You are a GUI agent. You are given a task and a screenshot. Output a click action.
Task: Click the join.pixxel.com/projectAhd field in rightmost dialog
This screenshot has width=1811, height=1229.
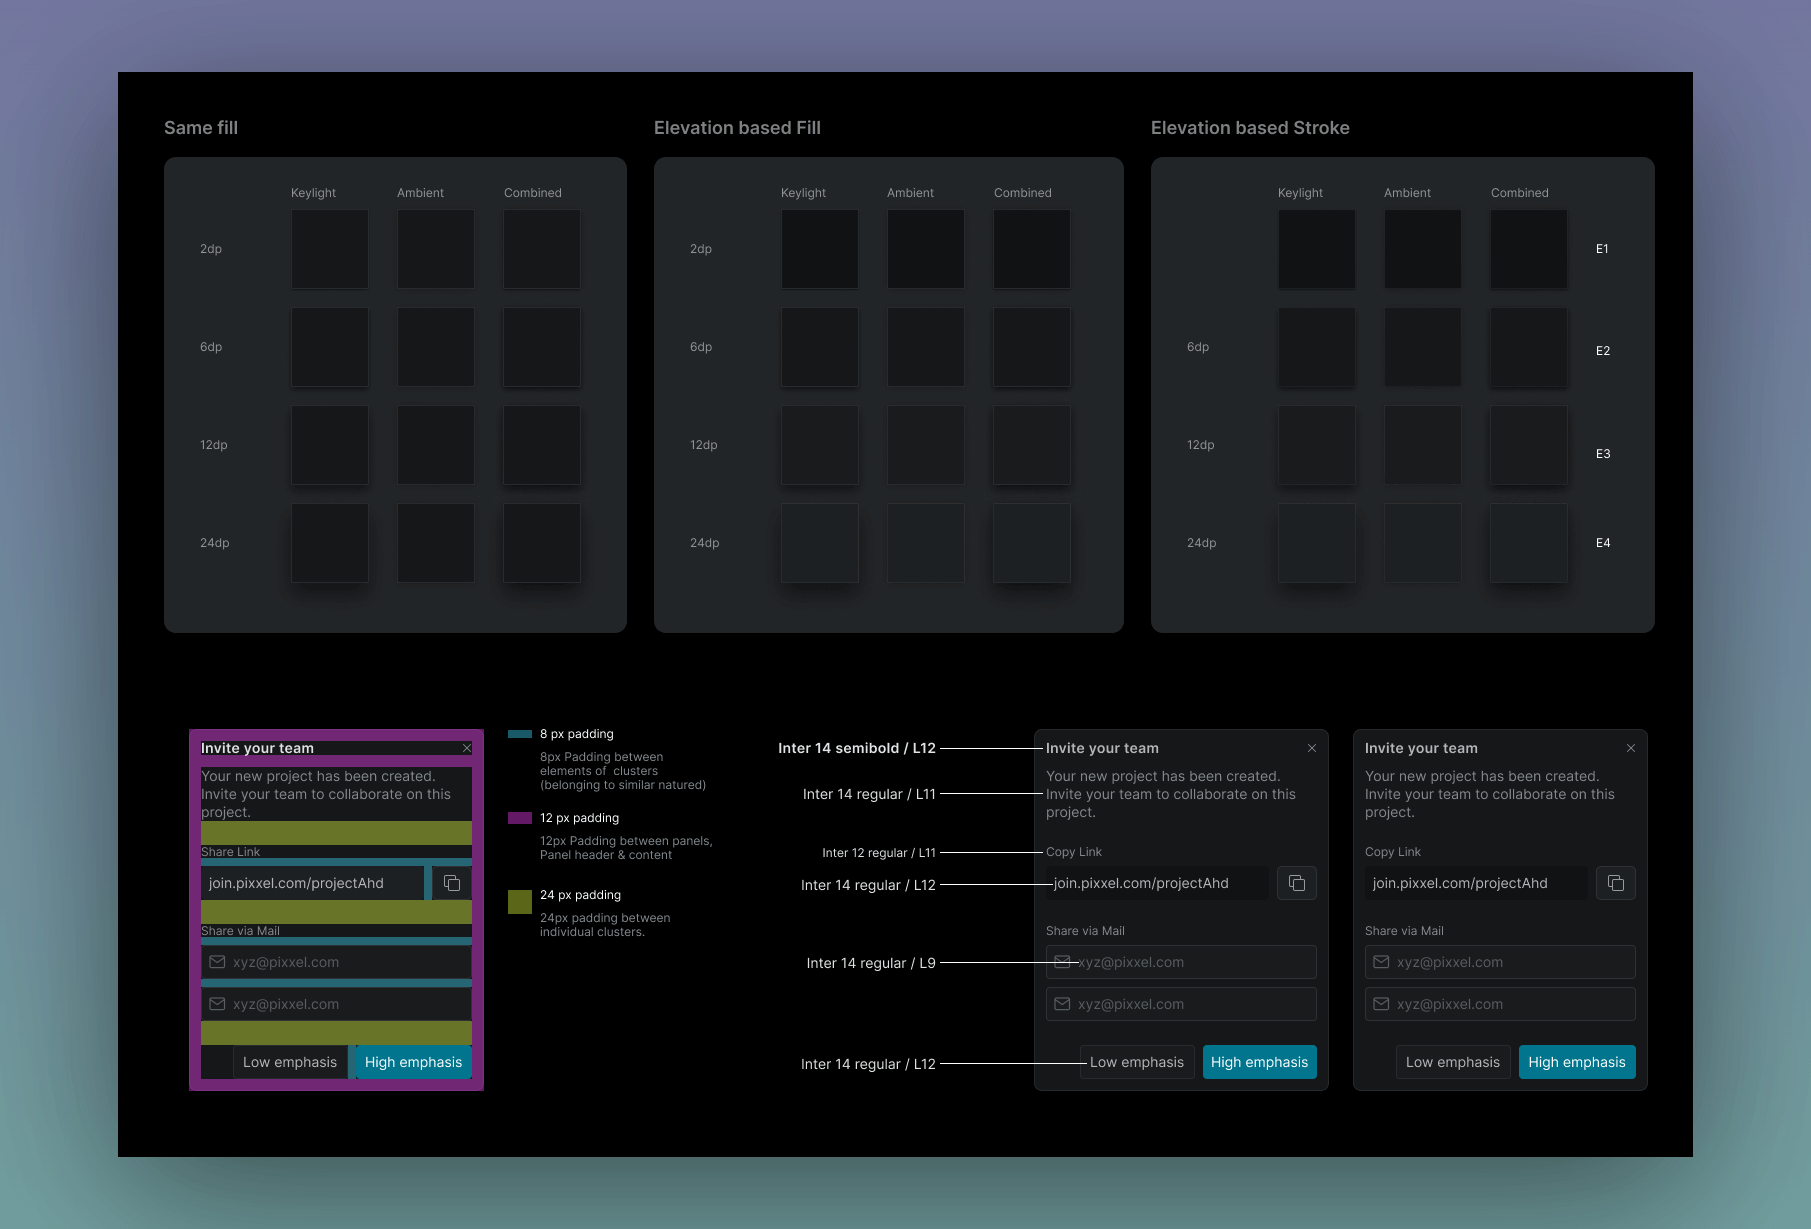point(1475,883)
